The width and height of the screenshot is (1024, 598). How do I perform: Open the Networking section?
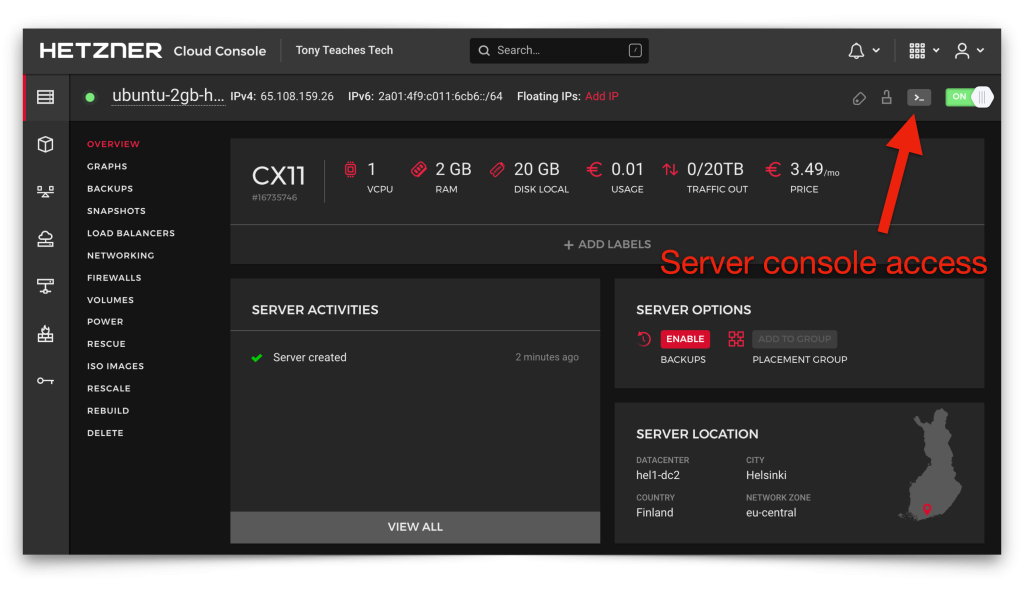[121, 255]
